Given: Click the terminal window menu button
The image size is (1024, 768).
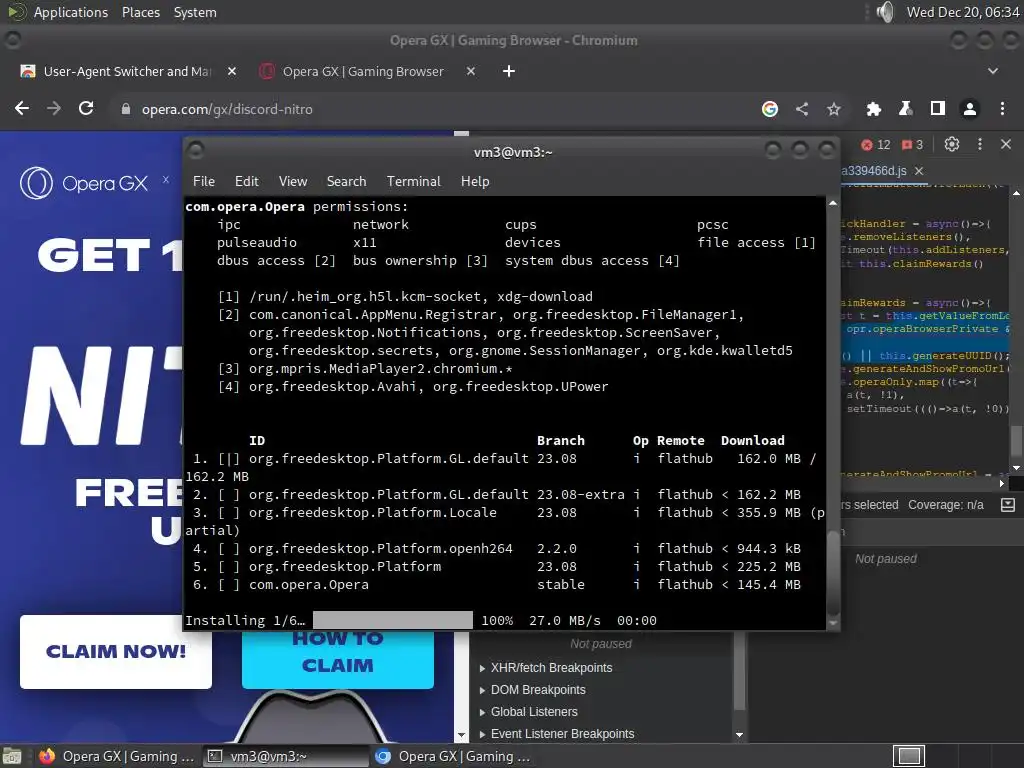Looking at the screenshot, I should click(195, 151).
